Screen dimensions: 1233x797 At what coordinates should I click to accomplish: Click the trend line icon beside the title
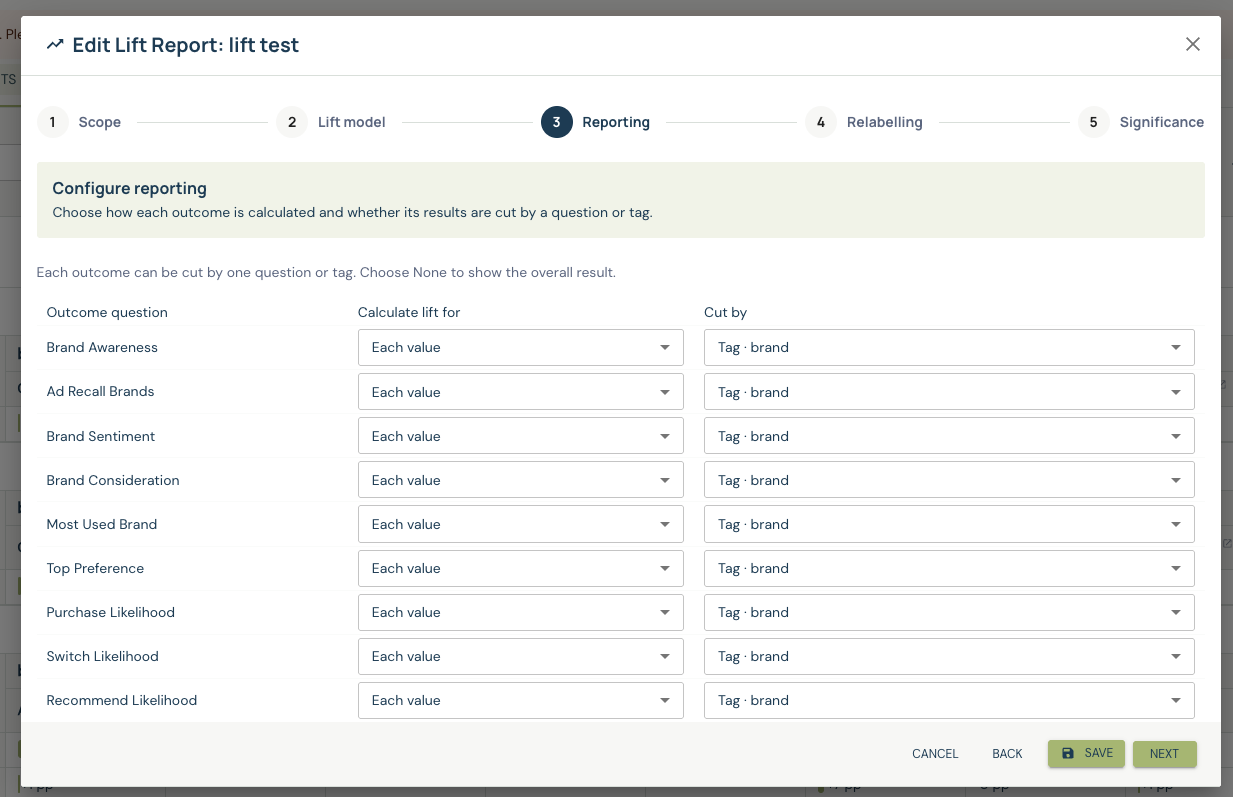[55, 45]
